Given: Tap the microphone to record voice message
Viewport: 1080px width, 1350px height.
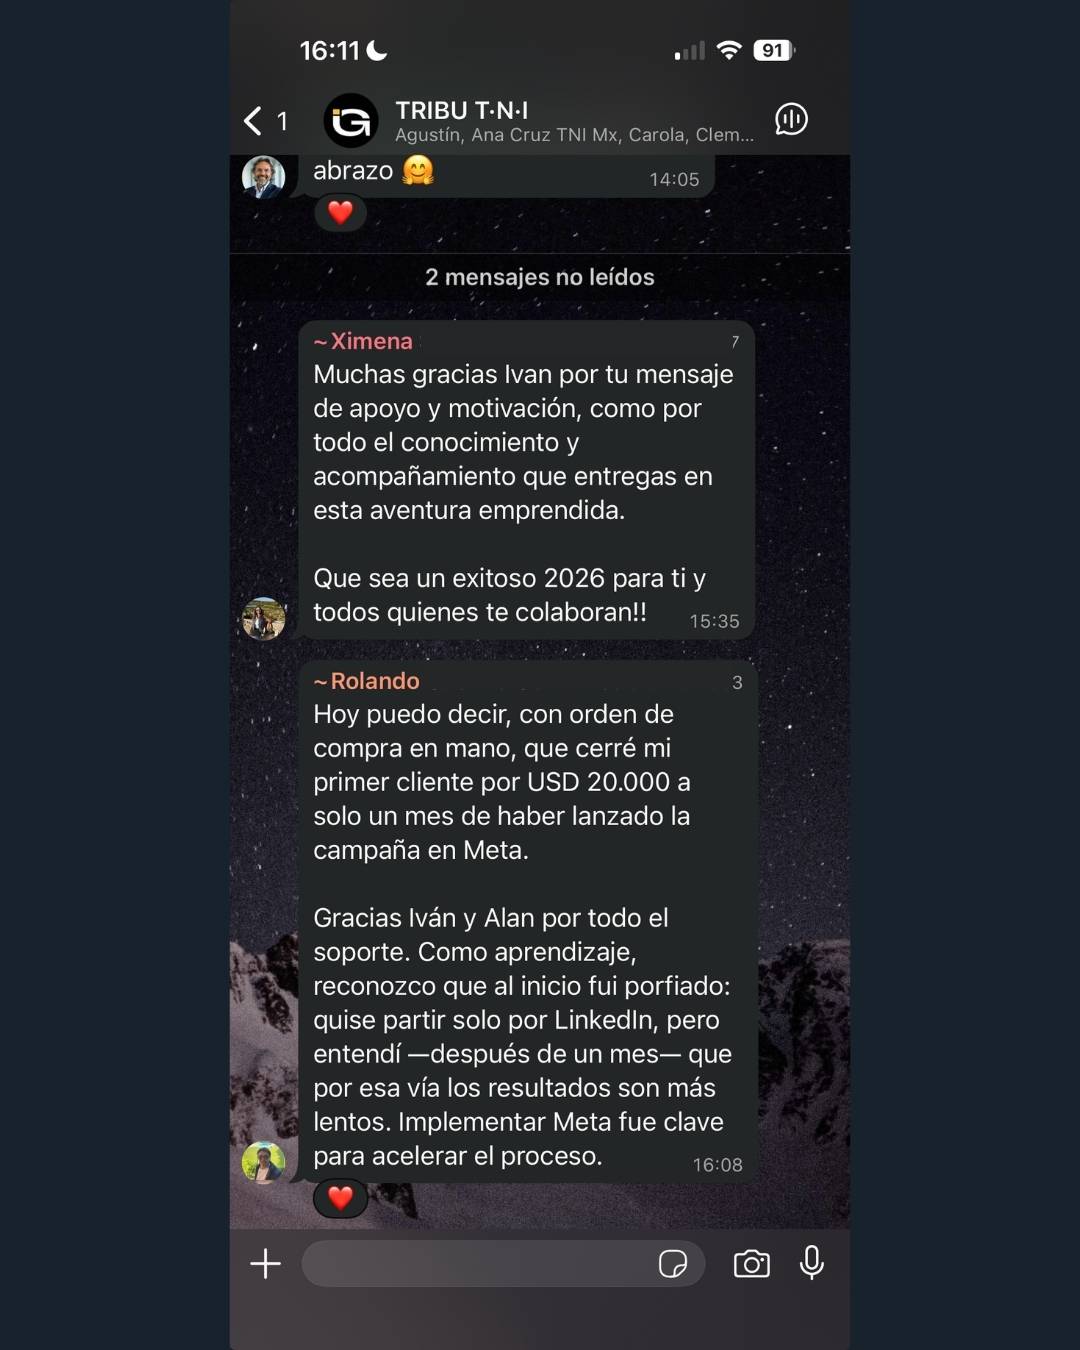Looking at the screenshot, I should 812,1263.
